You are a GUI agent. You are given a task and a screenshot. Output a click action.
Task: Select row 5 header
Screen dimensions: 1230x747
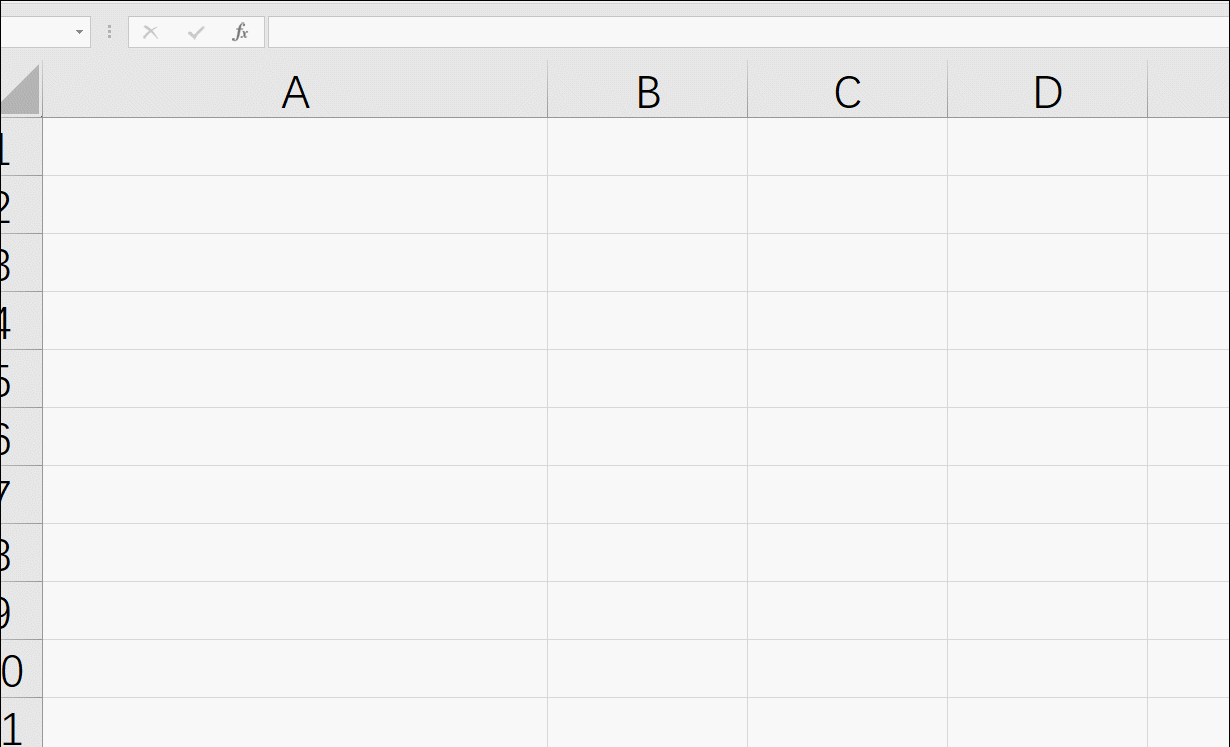tap(20, 379)
